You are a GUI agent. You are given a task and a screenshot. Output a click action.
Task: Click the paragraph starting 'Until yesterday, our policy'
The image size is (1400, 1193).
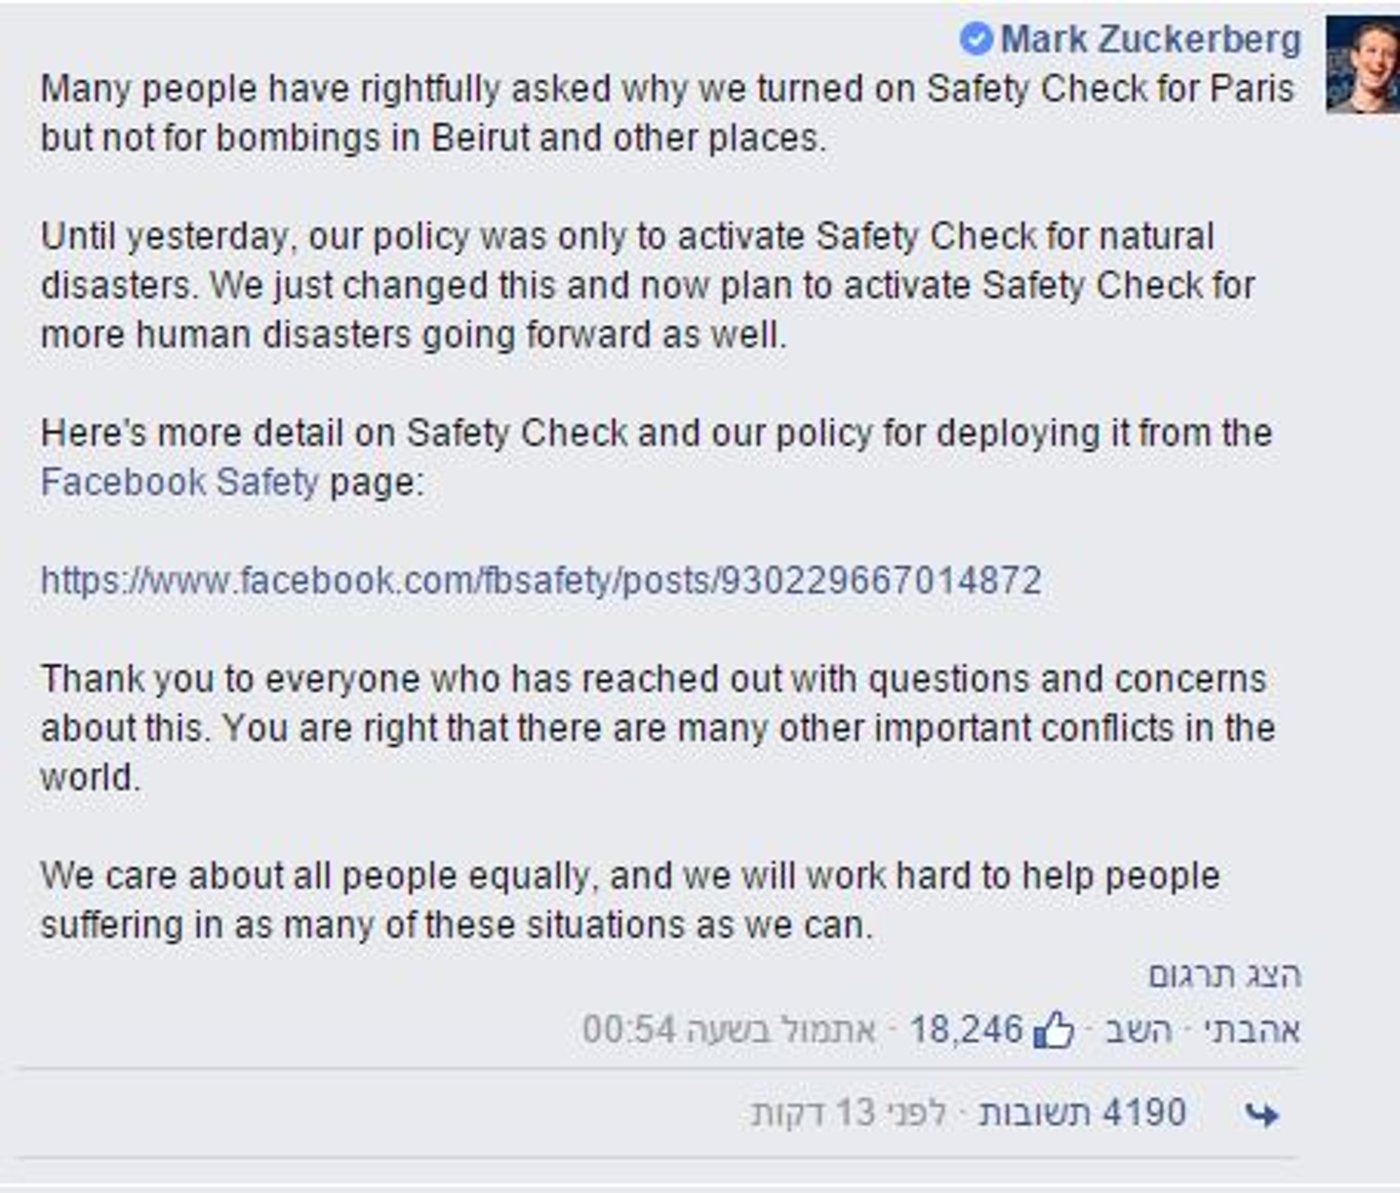[x=647, y=285]
